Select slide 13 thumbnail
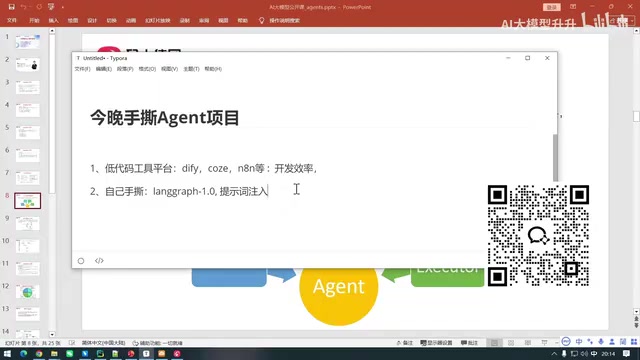Screen dimensions: 640x360 [x=28, y=314]
